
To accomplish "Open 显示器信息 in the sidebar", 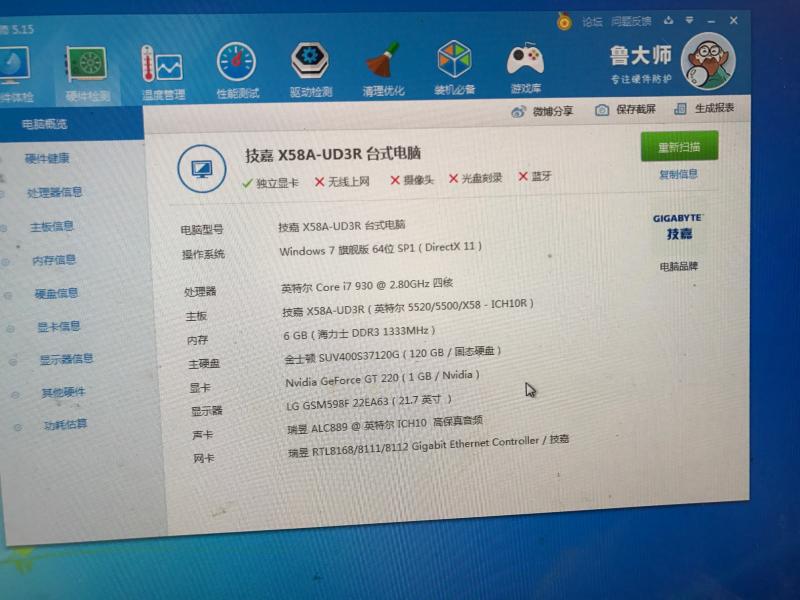I will (x=66, y=359).
